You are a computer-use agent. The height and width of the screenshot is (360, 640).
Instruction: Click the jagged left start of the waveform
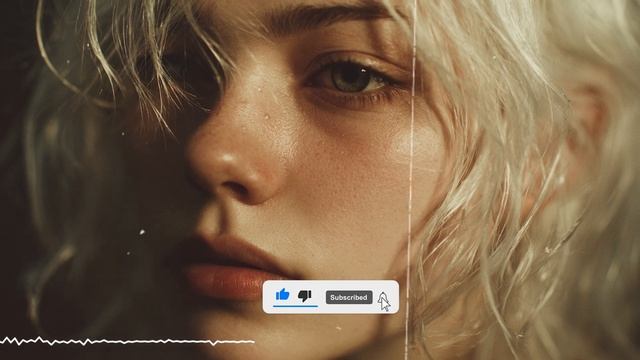click(24, 341)
